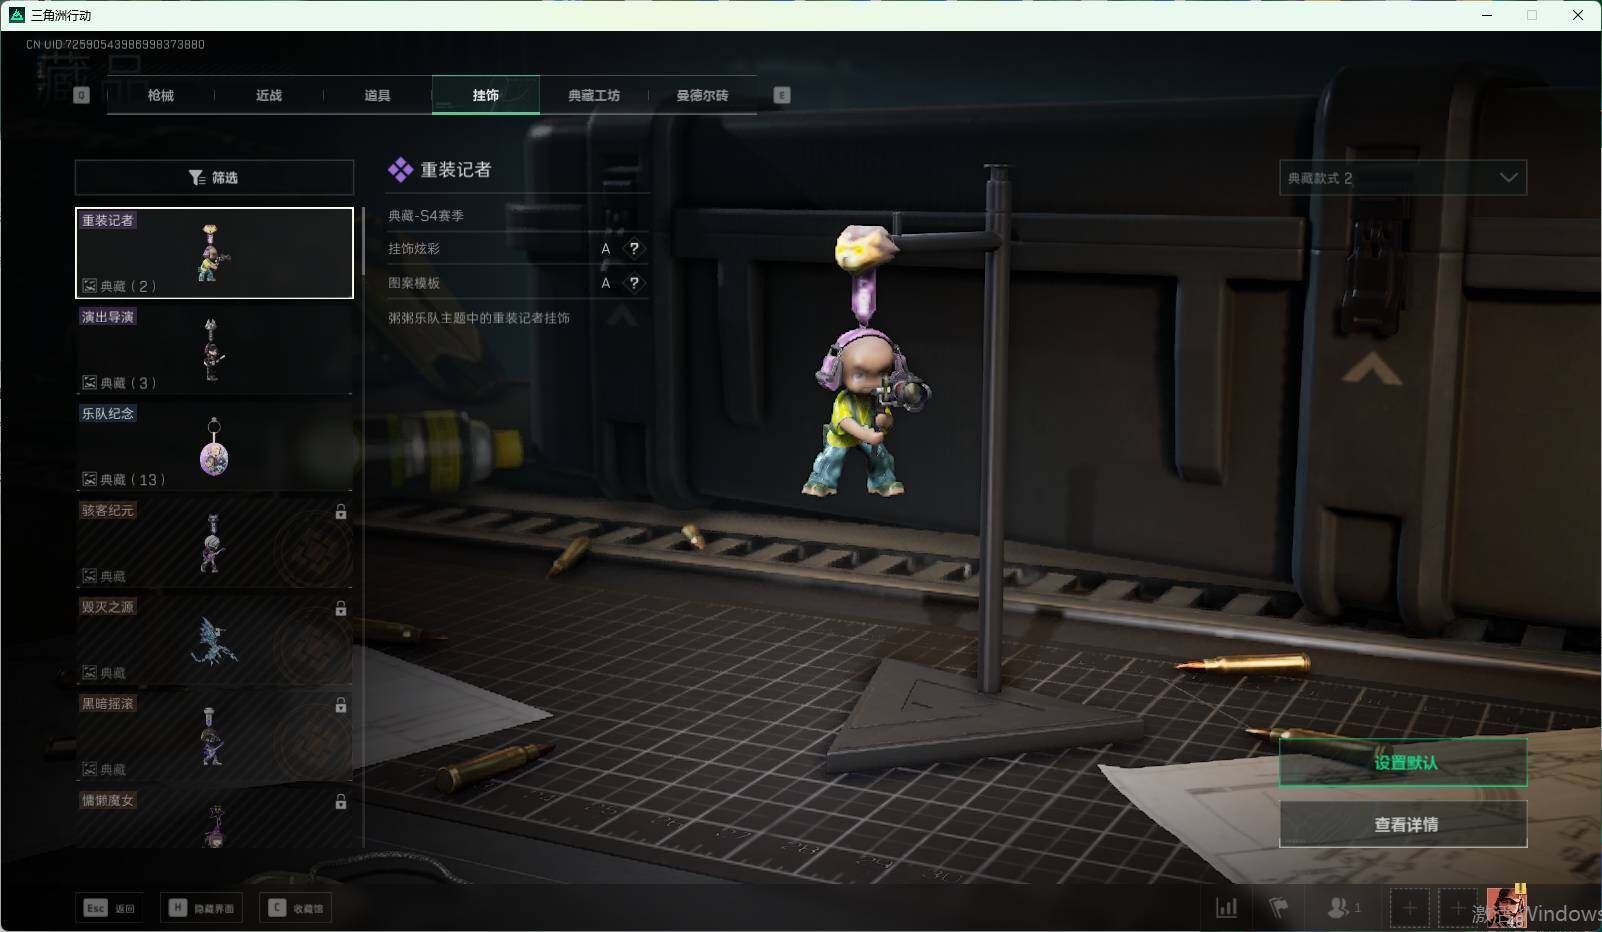Open 查看详情 details button

1403,824
